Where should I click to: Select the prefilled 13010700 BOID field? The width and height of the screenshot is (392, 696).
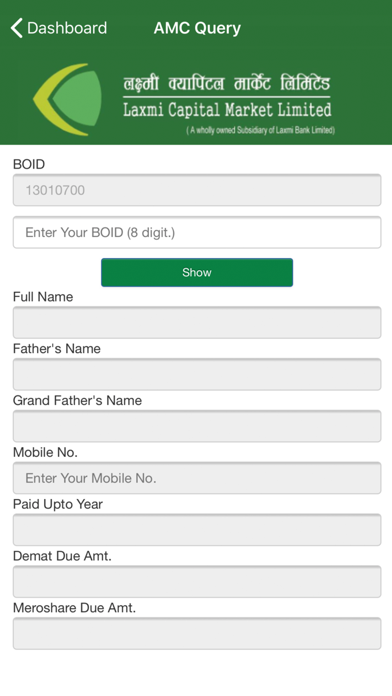197,190
